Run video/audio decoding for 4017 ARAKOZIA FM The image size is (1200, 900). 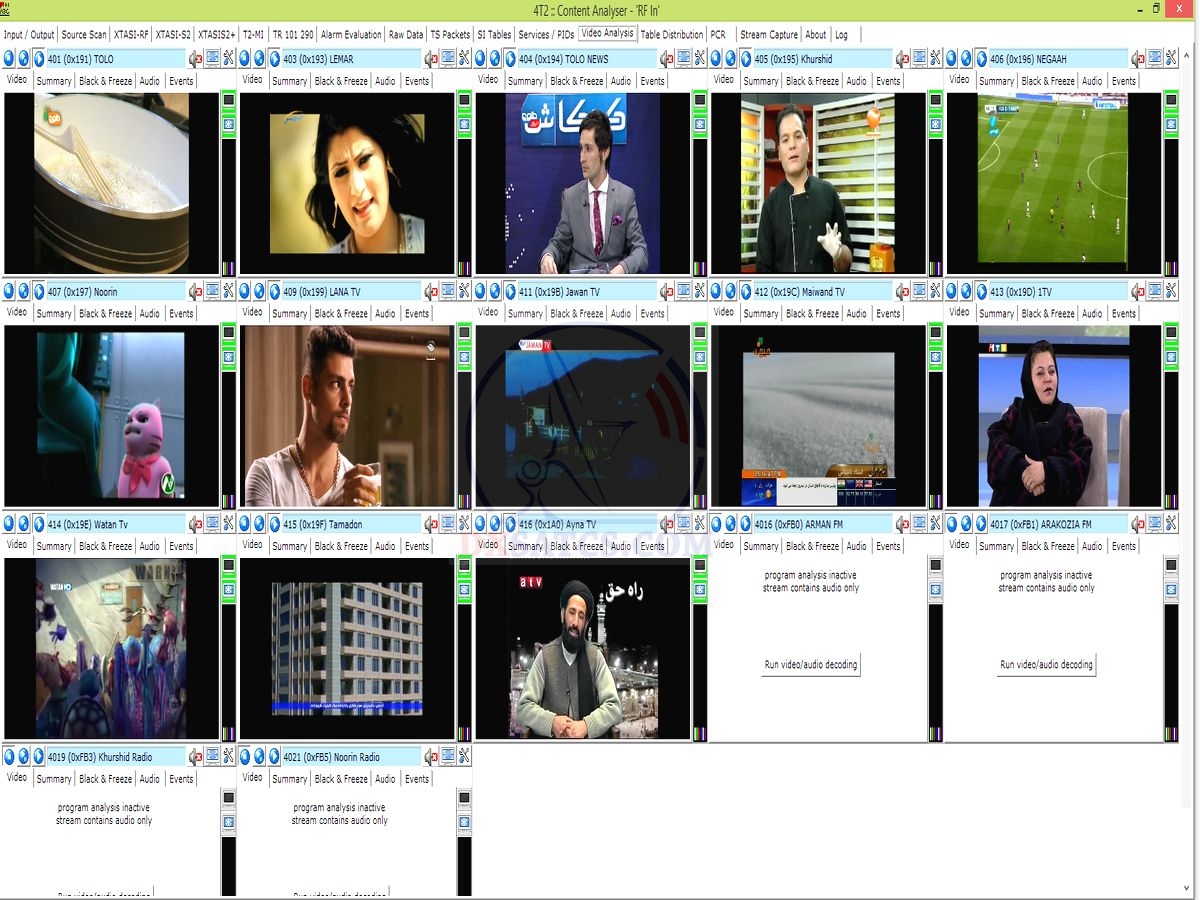click(1046, 665)
